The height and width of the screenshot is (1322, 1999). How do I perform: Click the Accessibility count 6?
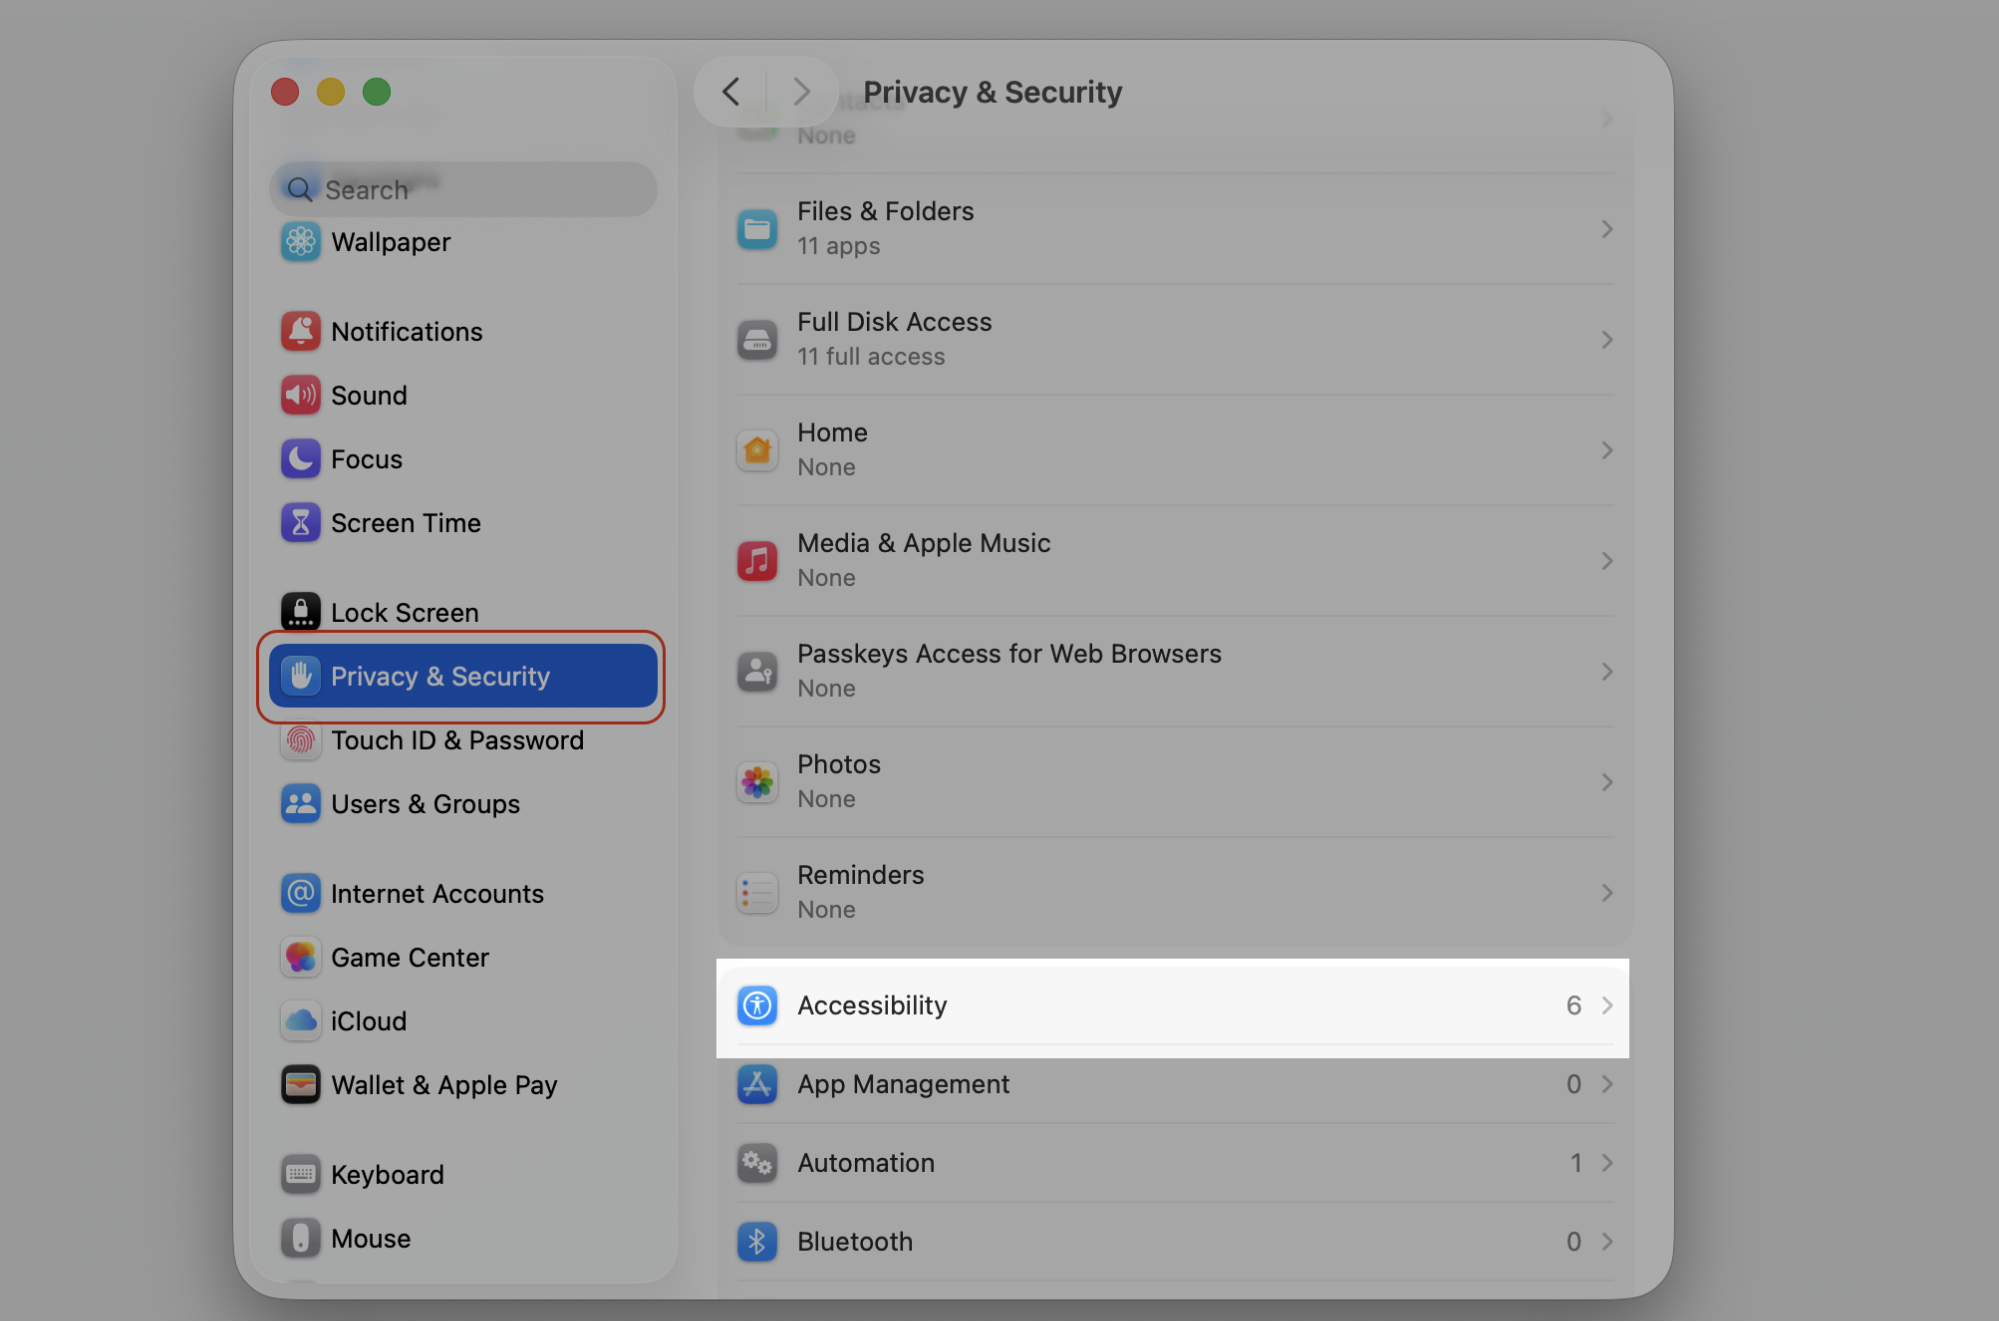[x=1573, y=1005]
